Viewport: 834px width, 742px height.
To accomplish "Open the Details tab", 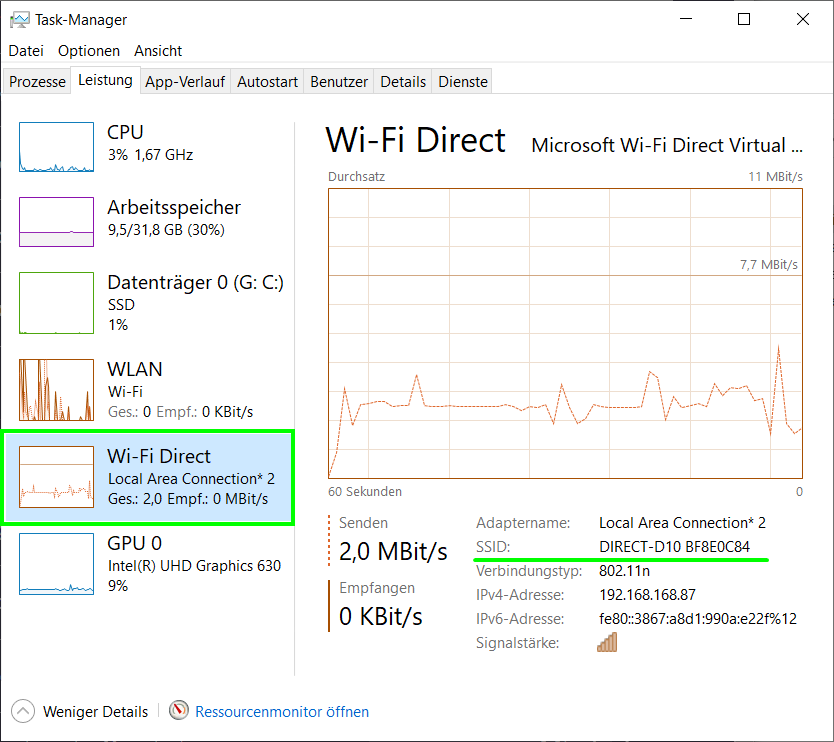I will [x=403, y=81].
